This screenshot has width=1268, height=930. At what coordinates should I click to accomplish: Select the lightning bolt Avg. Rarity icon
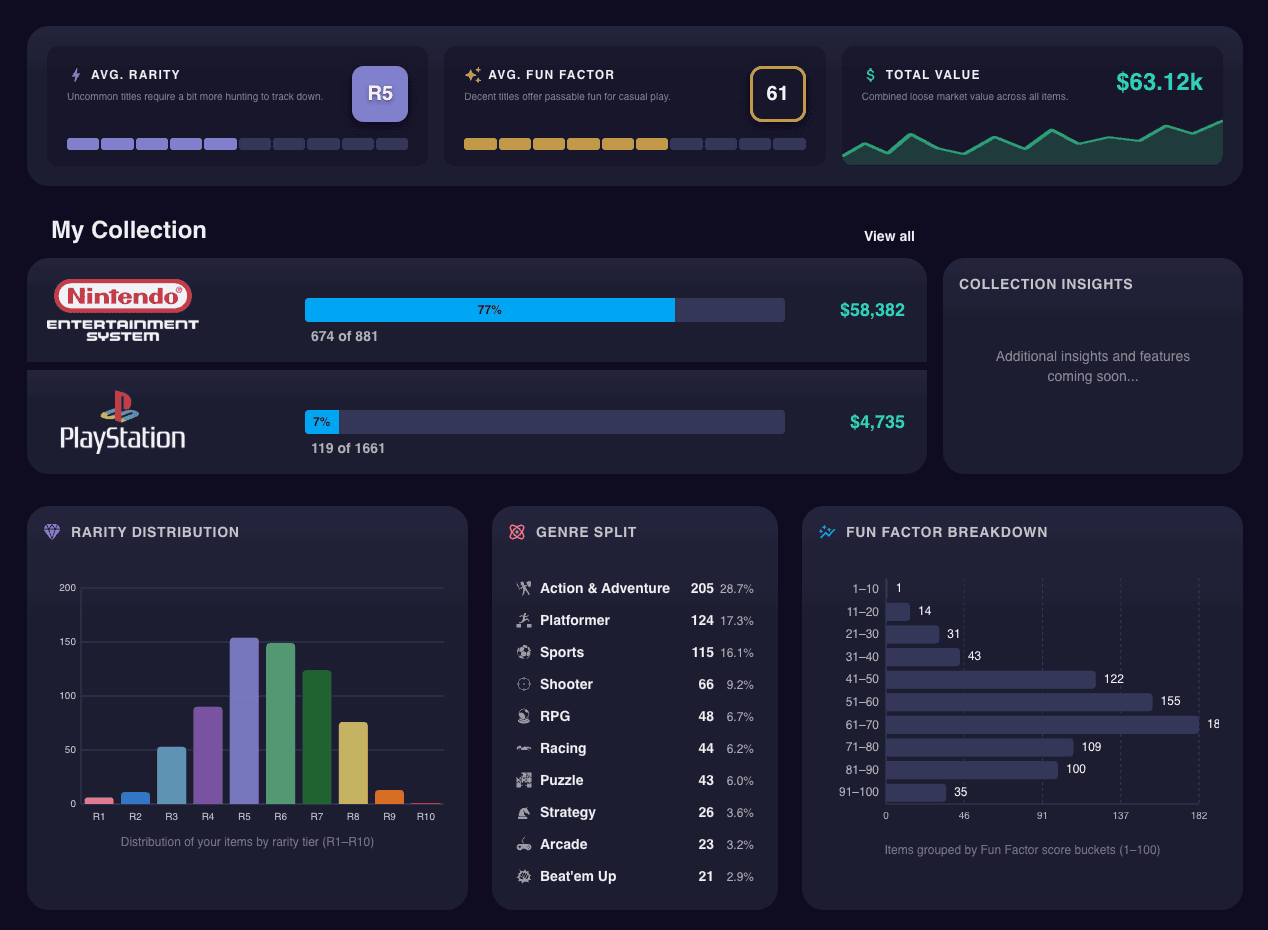point(76,74)
